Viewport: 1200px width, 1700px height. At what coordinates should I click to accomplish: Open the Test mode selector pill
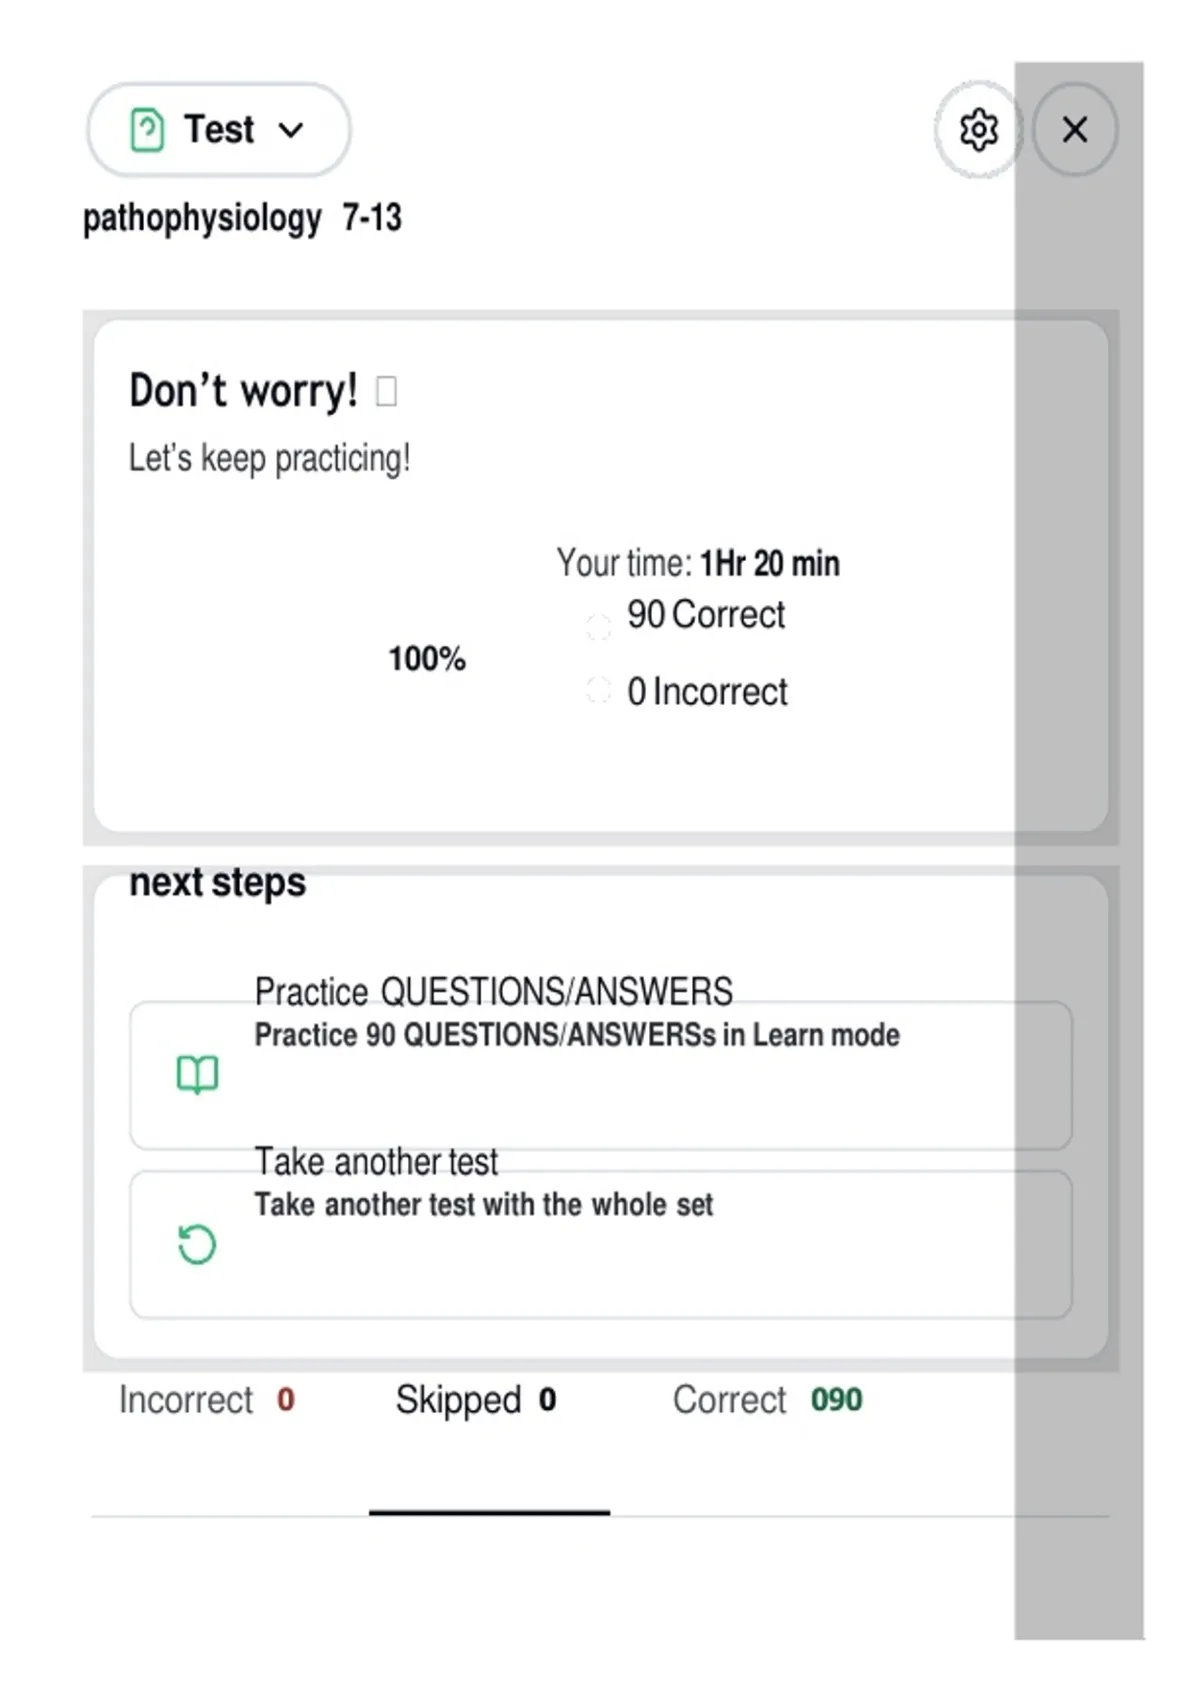point(218,130)
